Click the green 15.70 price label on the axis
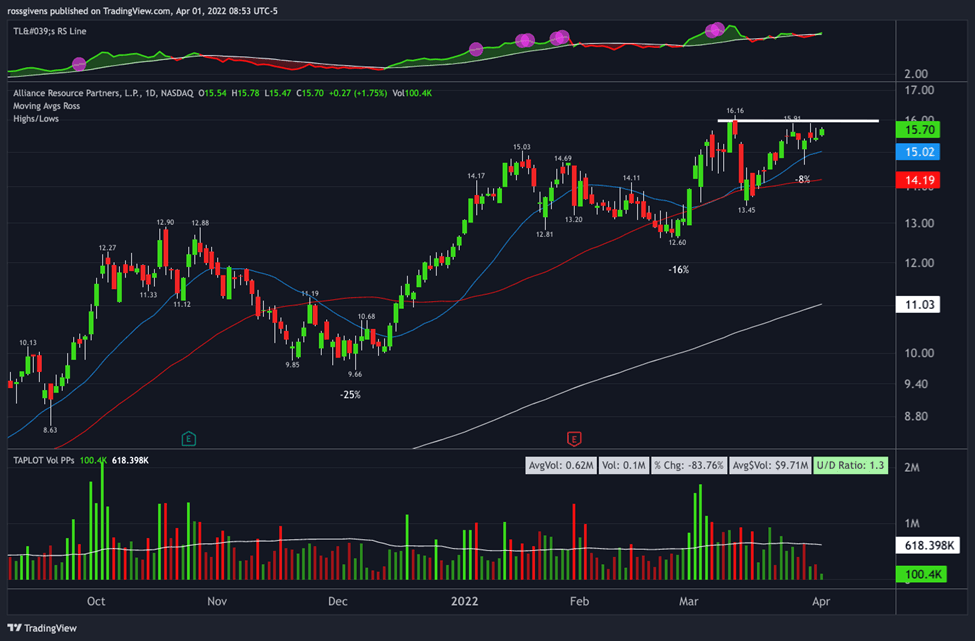The width and height of the screenshot is (975, 641). [x=917, y=129]
